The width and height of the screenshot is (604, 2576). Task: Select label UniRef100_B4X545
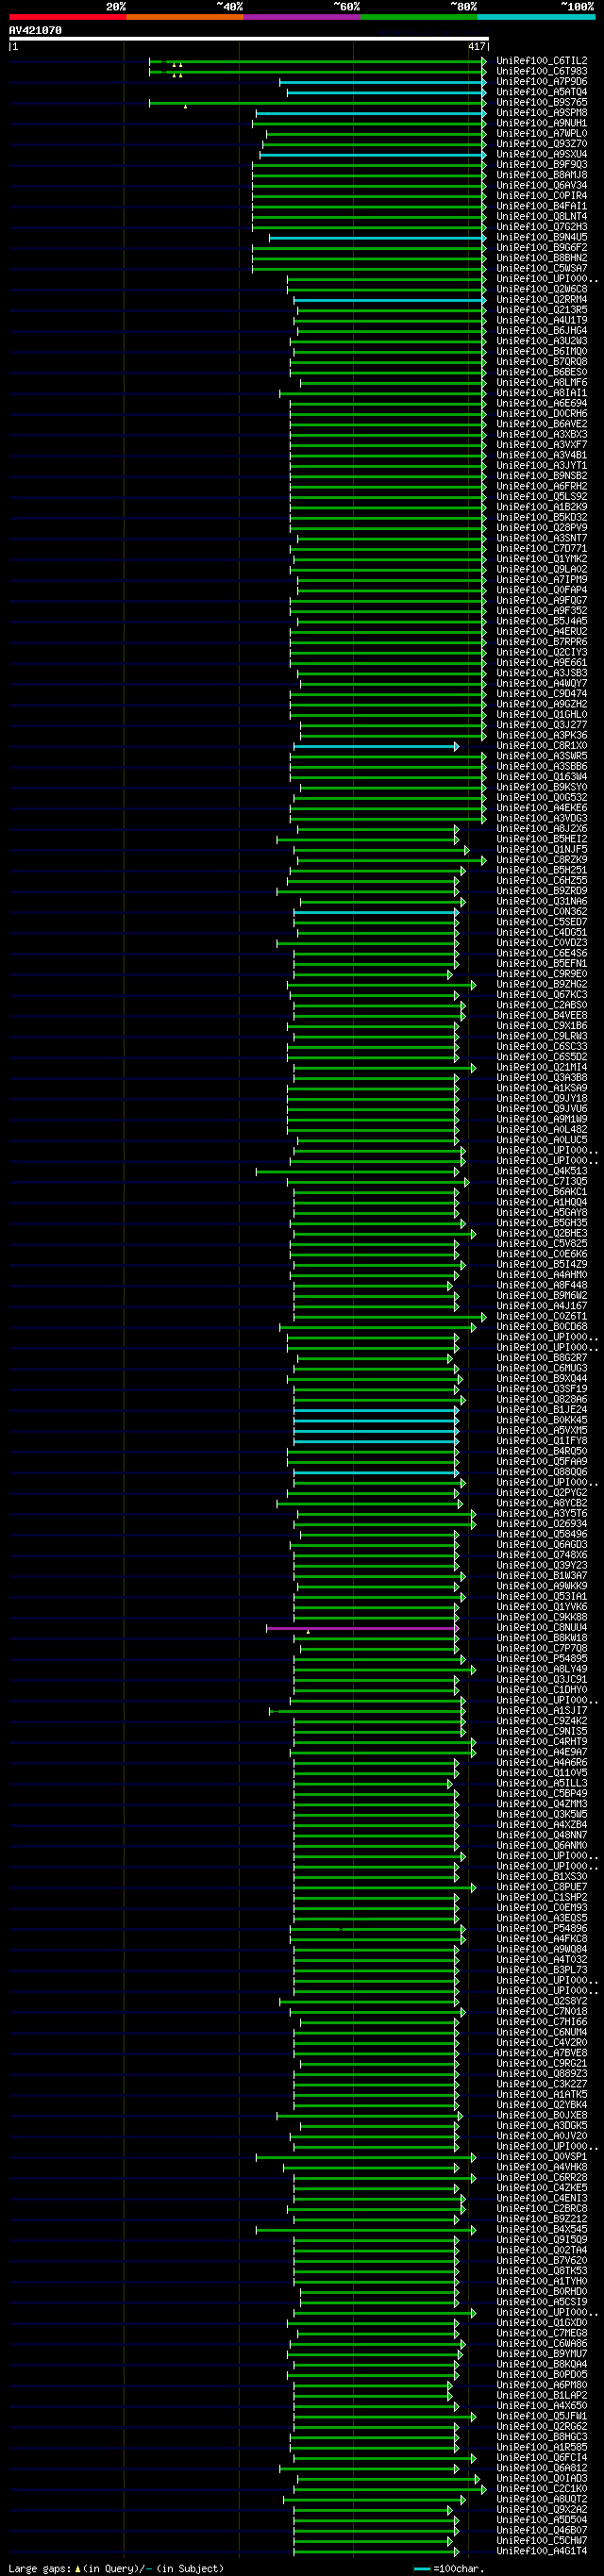pyautogui.click(x=541, y=2229)
